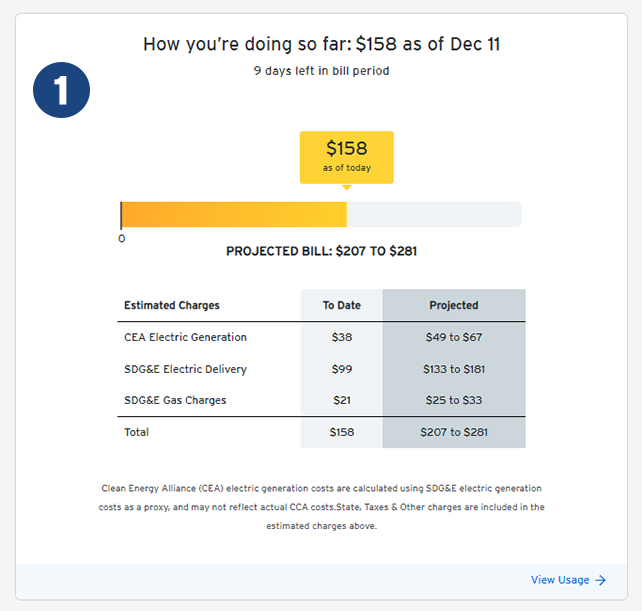Click the View Usage link

click(x=560, y=580)
